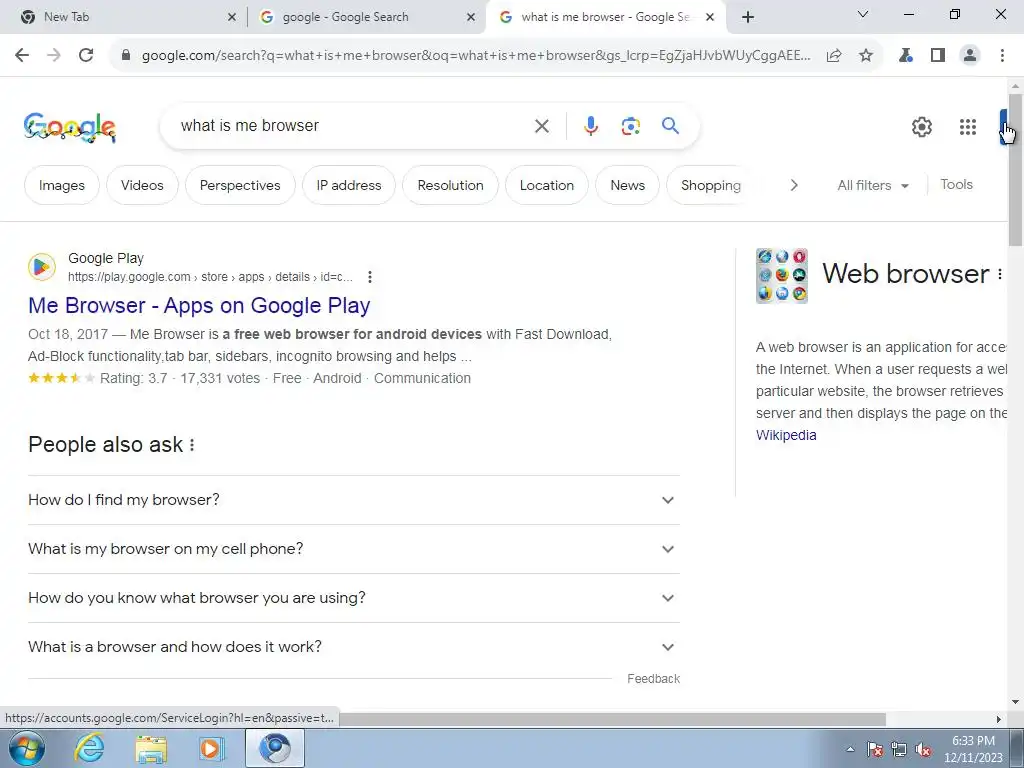Screen dimensions: 1024x768
Task: Click the blue magnifier search button
Action: (670, 125)
